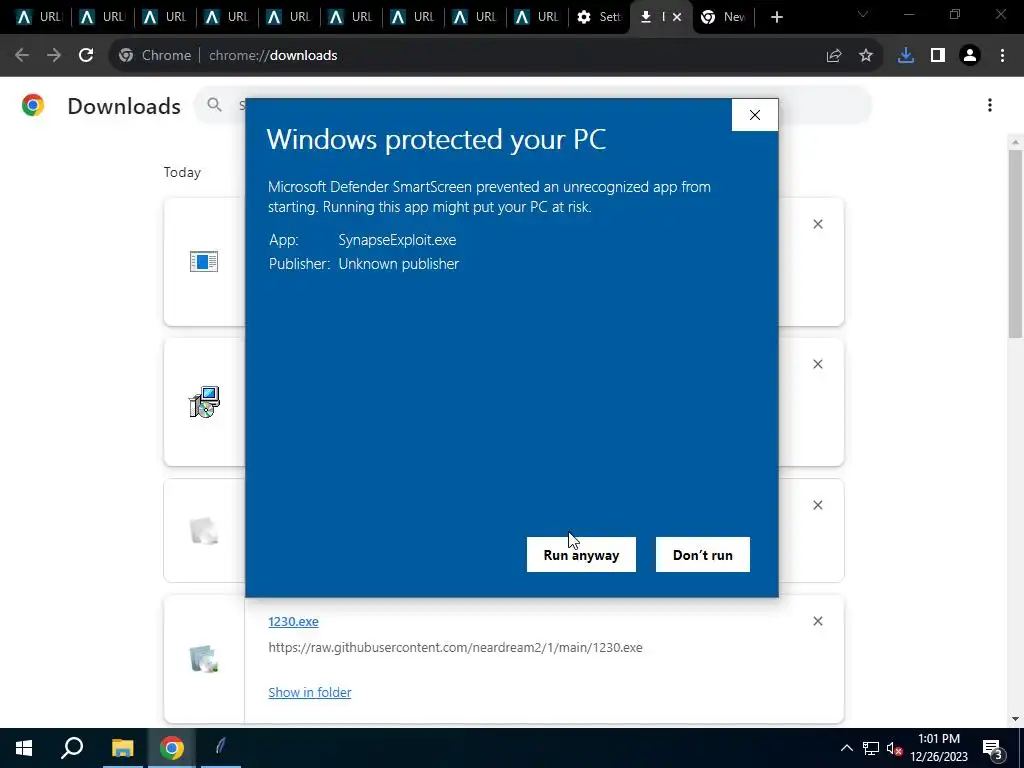This screenshot has width=1024, height=768.
Task: Open the tab search chevron
Action: (863, 15)
